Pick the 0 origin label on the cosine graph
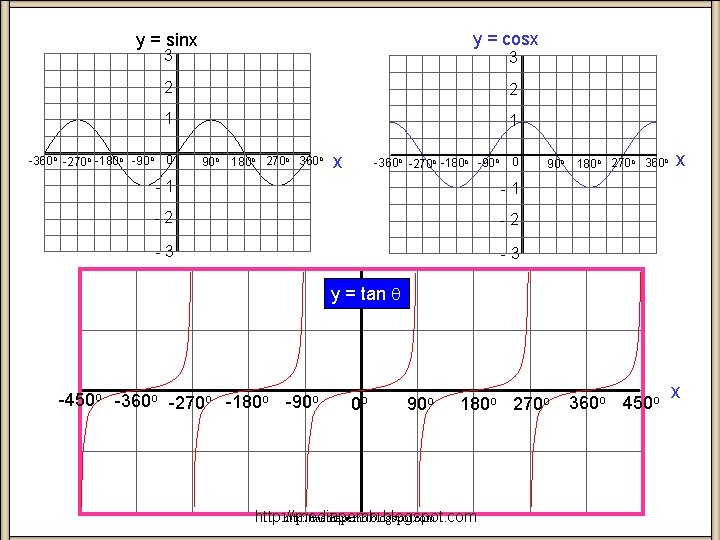 coord(515,162)
